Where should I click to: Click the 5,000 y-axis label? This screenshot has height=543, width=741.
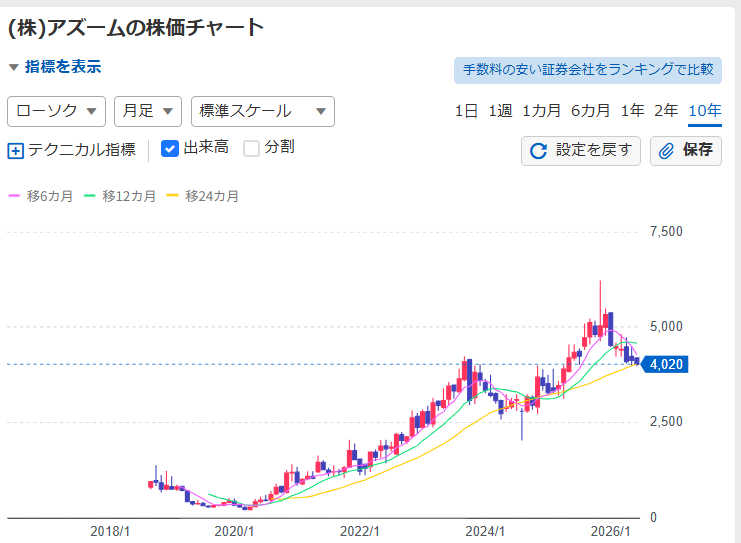666,327
